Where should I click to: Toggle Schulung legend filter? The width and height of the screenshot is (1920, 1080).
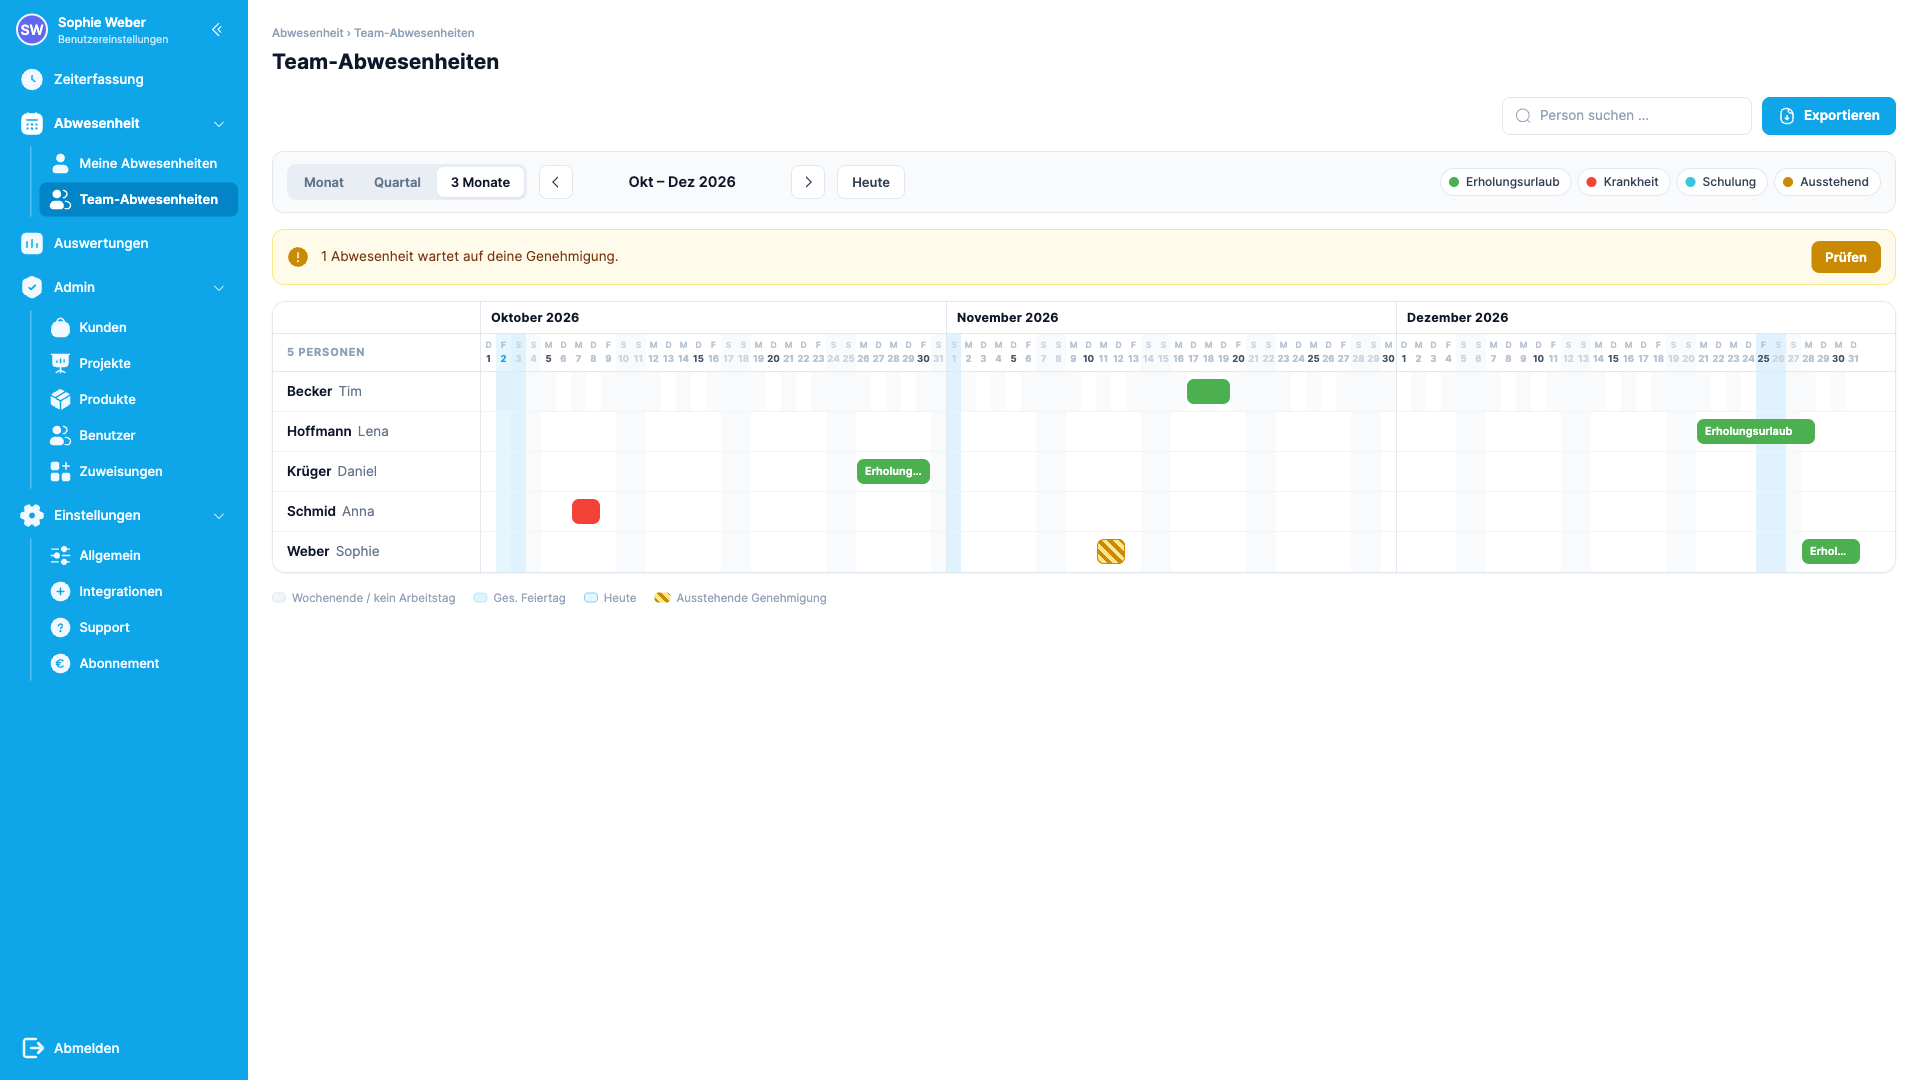pyautogui.click(x=1721, y=182)
